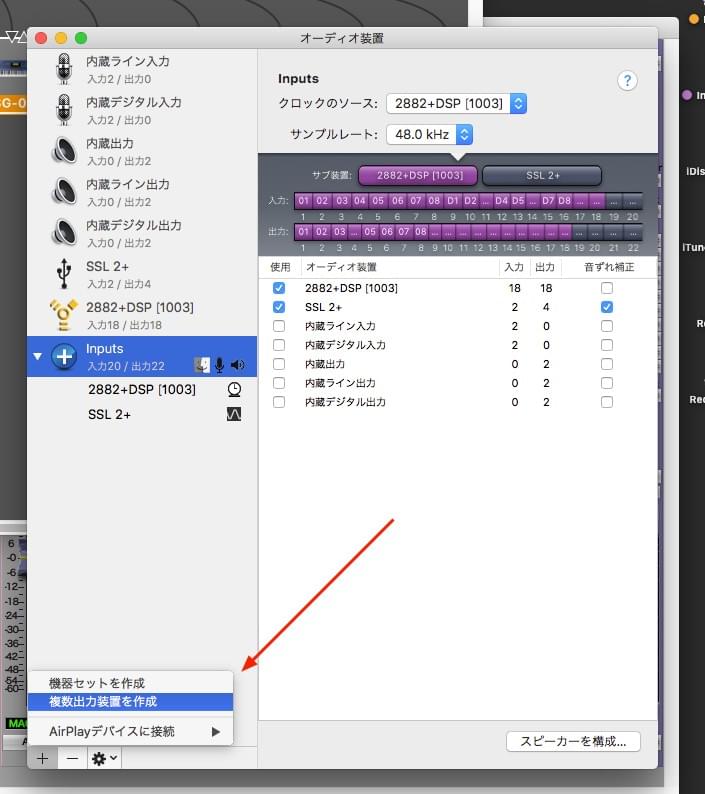The height and width of the screenshot is (794, 705).
Task: Click input channel block 01
Action: (x=303, y=201)
